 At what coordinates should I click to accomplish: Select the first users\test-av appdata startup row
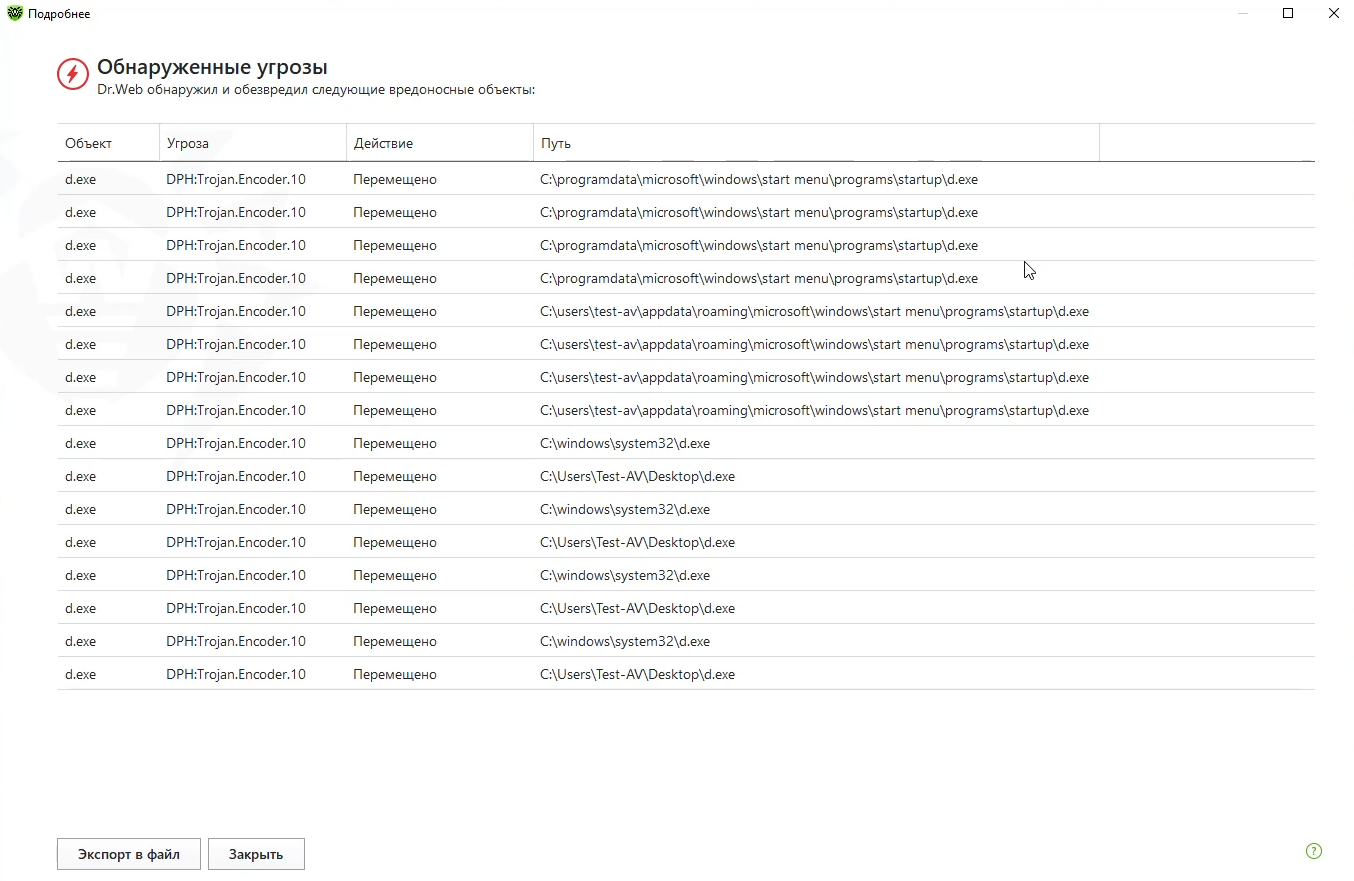pos(814,312)
